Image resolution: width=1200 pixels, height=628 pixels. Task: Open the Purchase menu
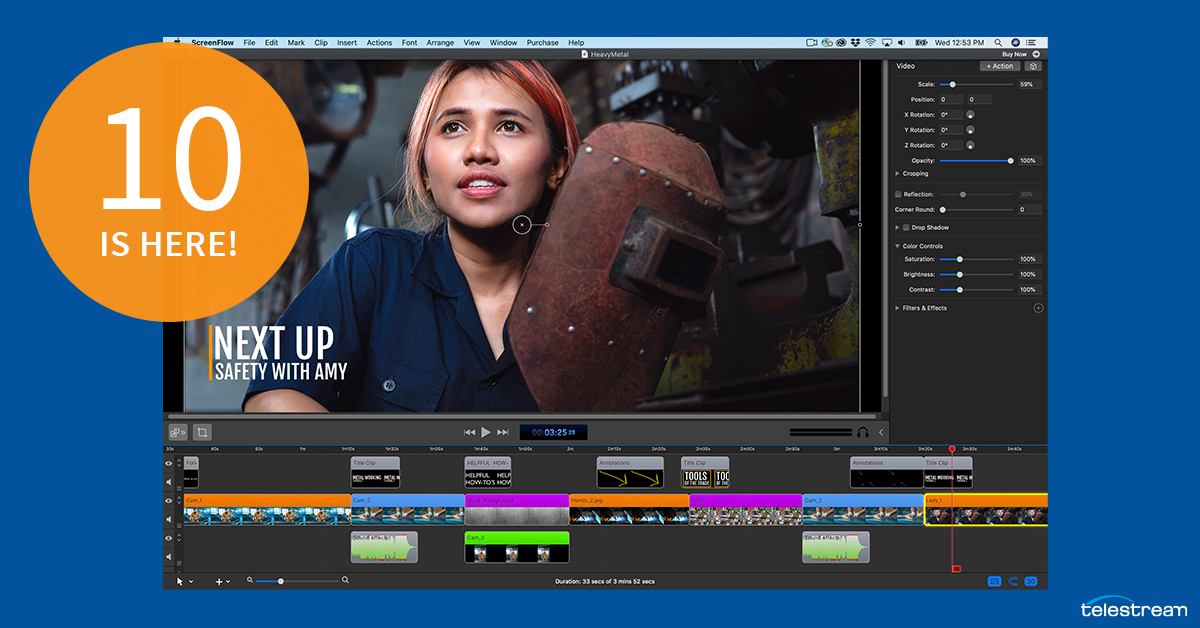click(x=543, y=43)
